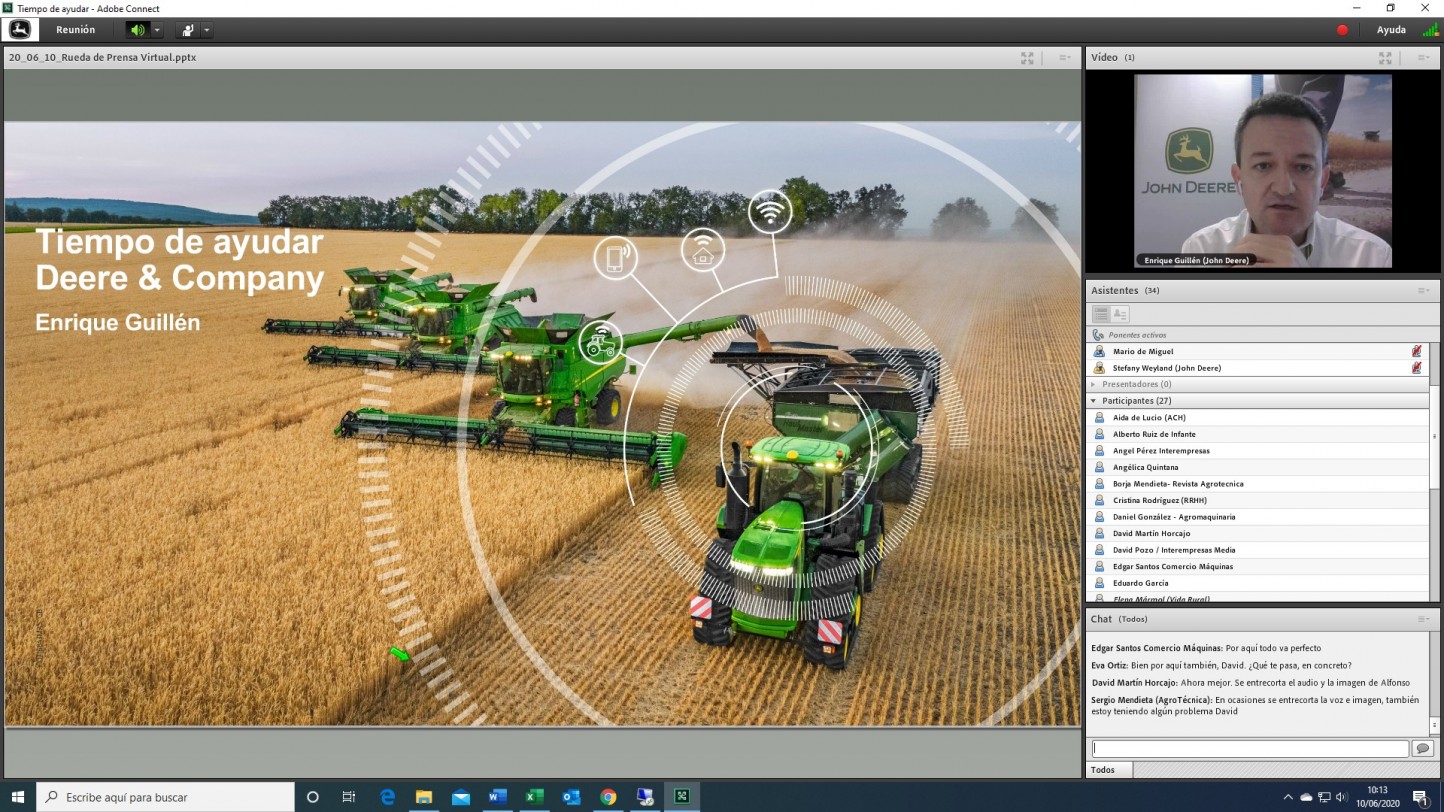This screenshot has width=1444, height=812.
Task: Select participant Cristina Rodriguez (RRHH)
Action: [1258, 500]
